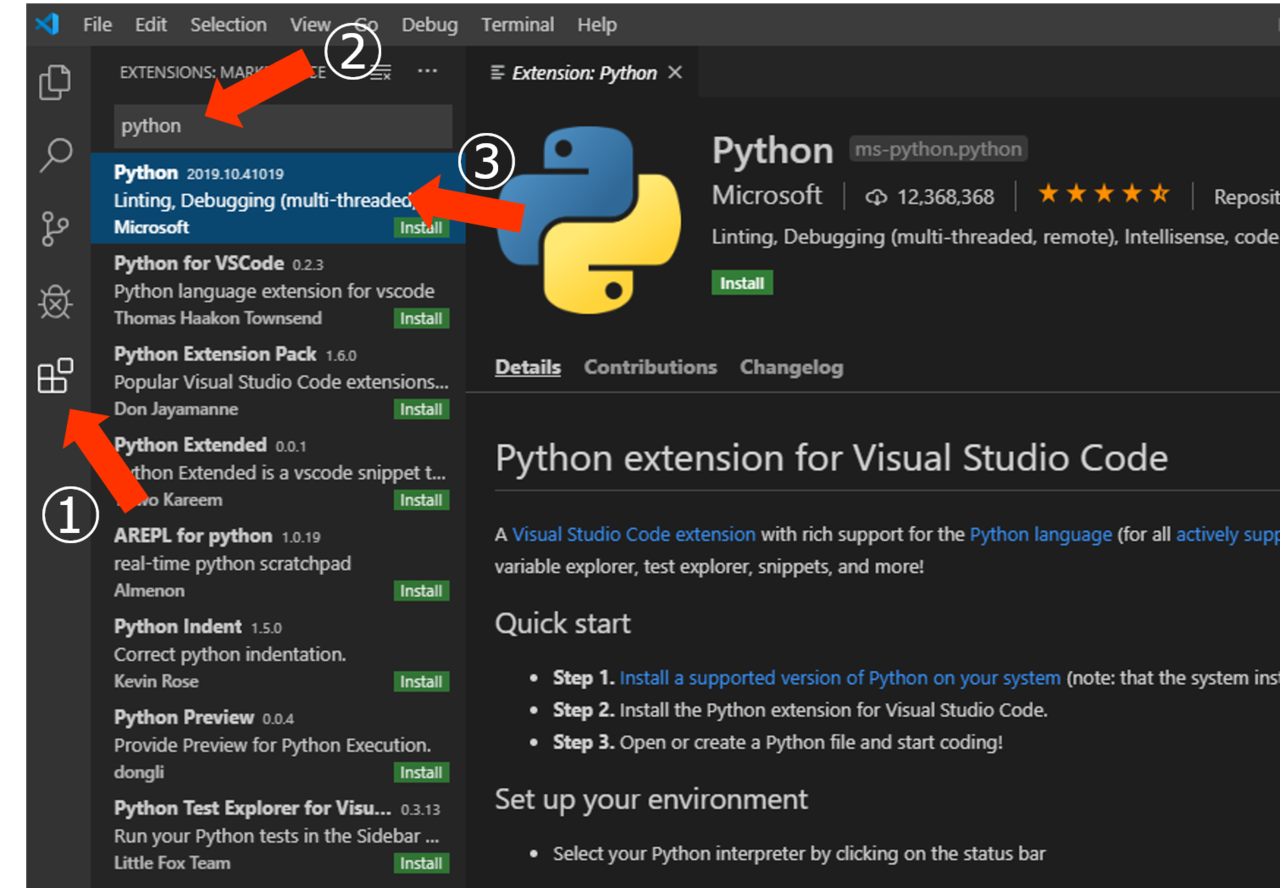Image resolution: width=1280 pixels, height=888 pixels.
Task: Click the Quick start heading
Action: click(x=563, y=624)
